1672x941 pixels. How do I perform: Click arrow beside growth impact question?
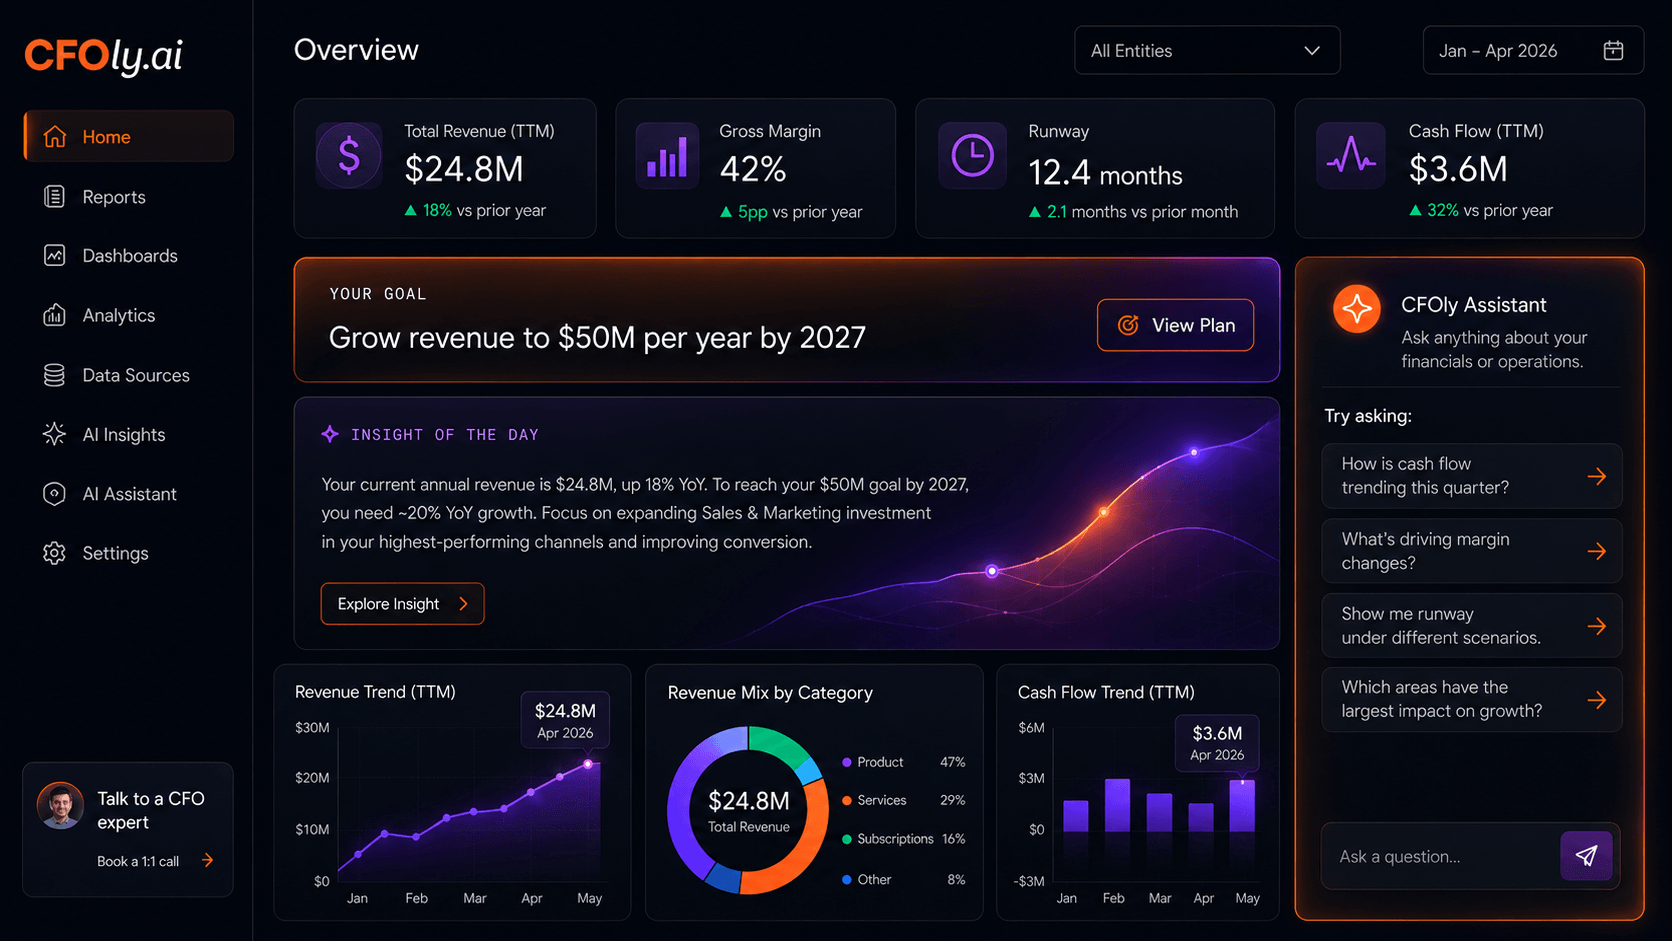click(1597, 700)
